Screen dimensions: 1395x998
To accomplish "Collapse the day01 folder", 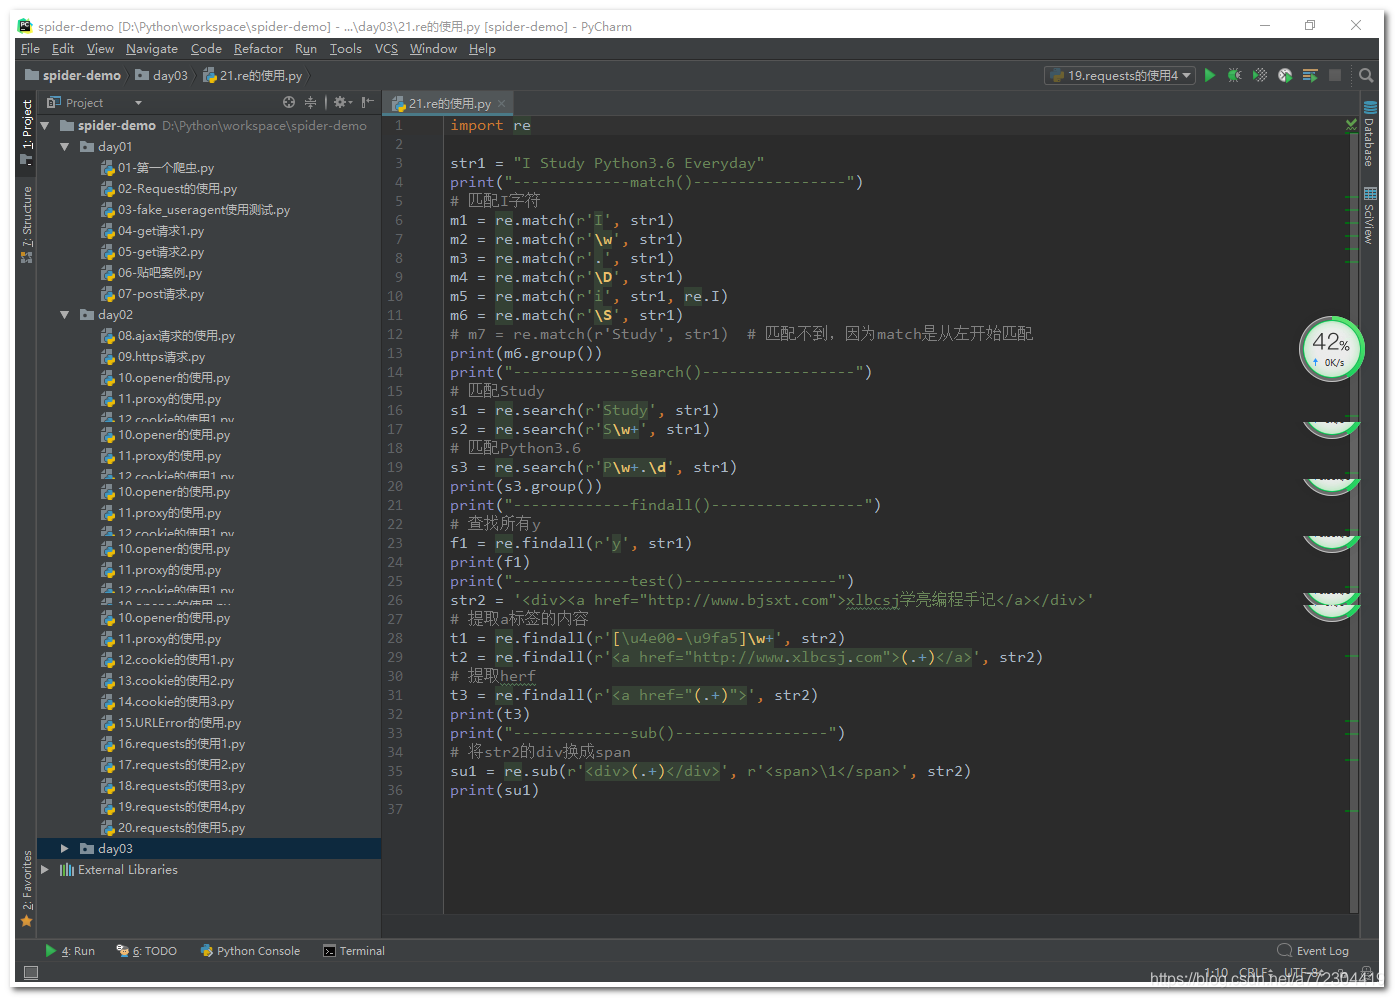I will pos(65,146).
